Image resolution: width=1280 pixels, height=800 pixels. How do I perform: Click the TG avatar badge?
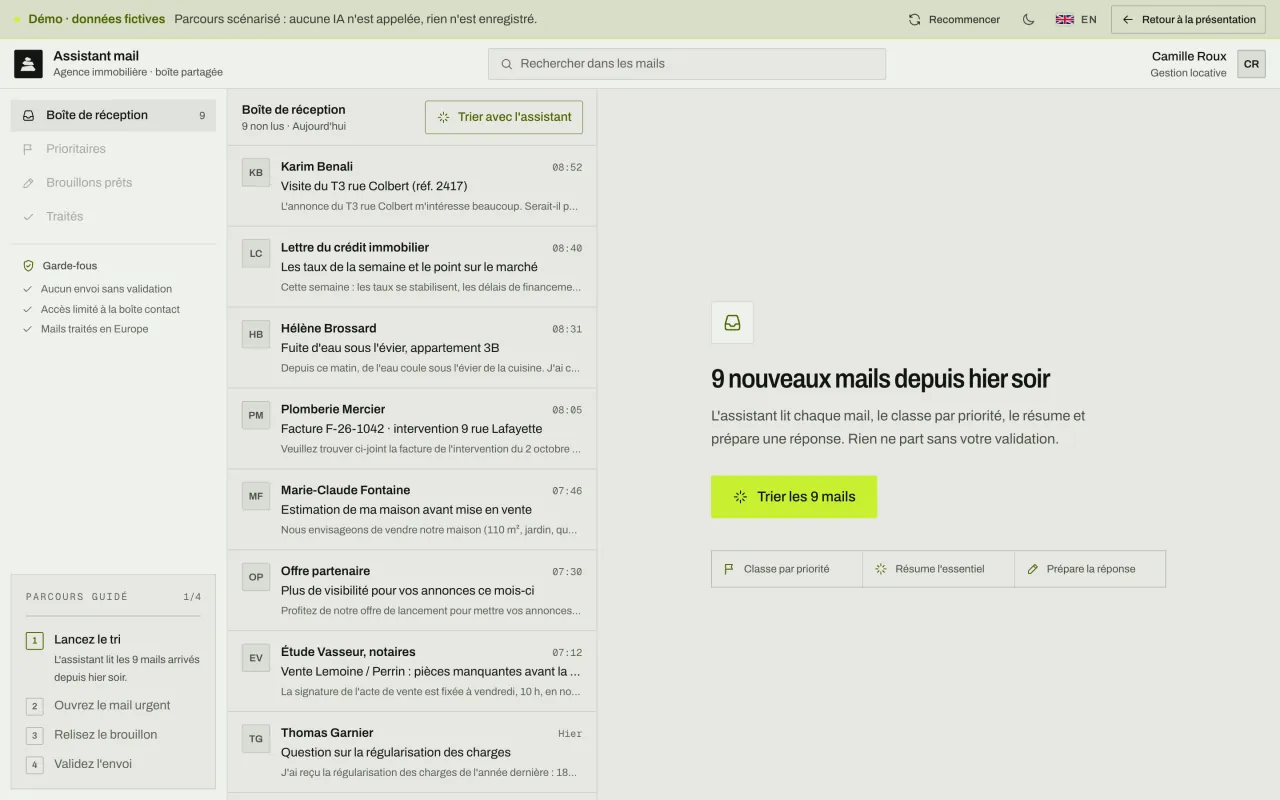(x=256, y=739)
